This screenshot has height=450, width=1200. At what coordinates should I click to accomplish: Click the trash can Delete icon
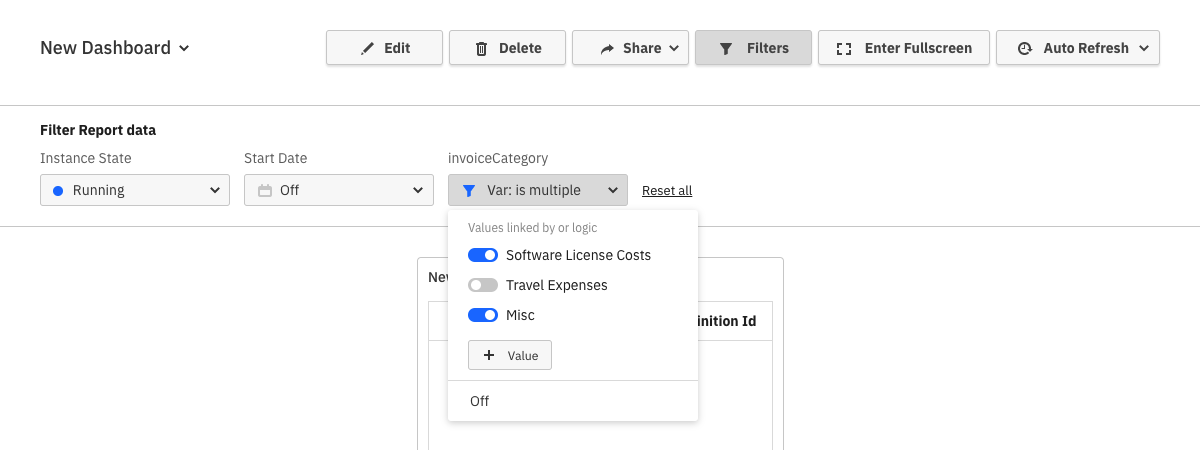click(482, 48)
